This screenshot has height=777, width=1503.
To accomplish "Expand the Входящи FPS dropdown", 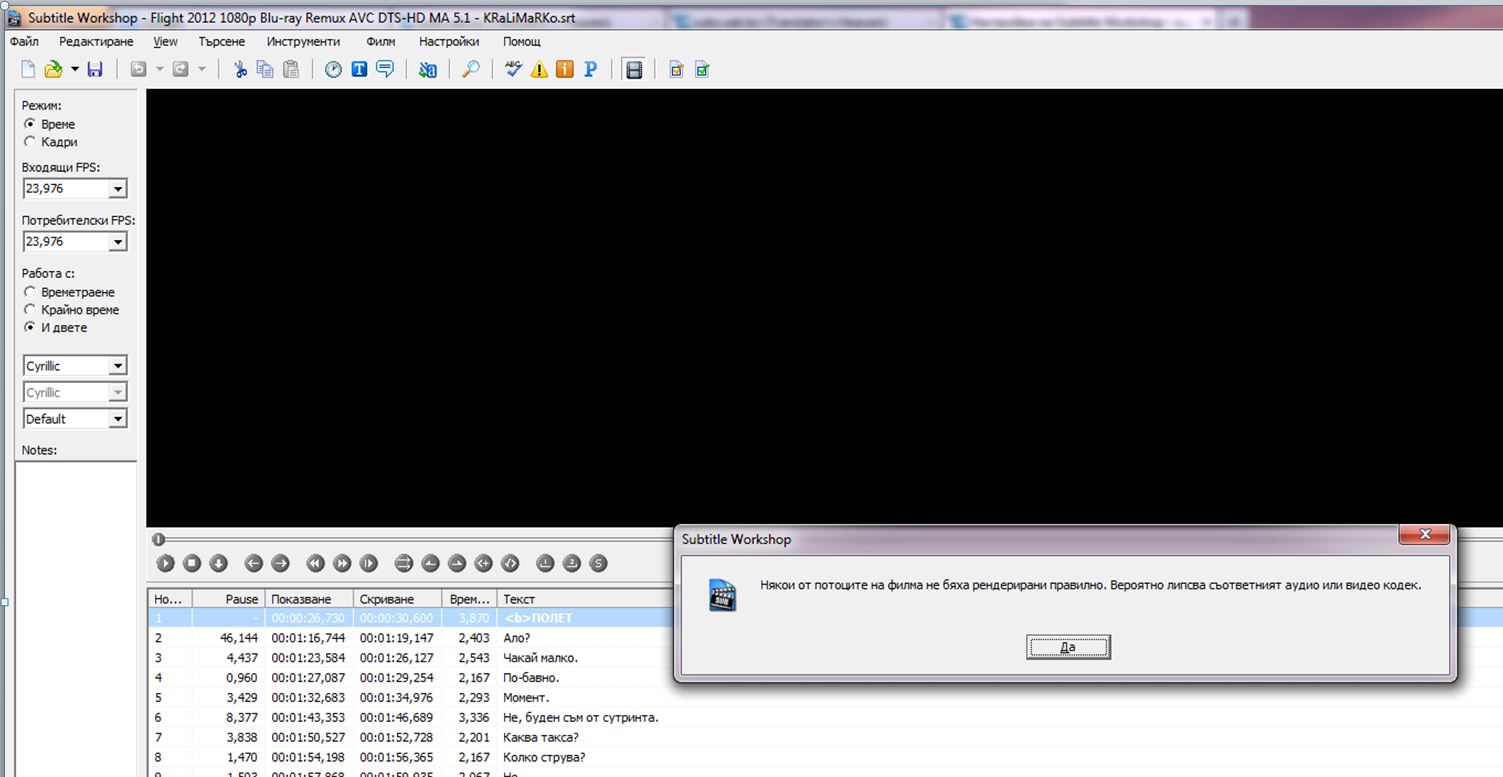I will coord(118,189).
